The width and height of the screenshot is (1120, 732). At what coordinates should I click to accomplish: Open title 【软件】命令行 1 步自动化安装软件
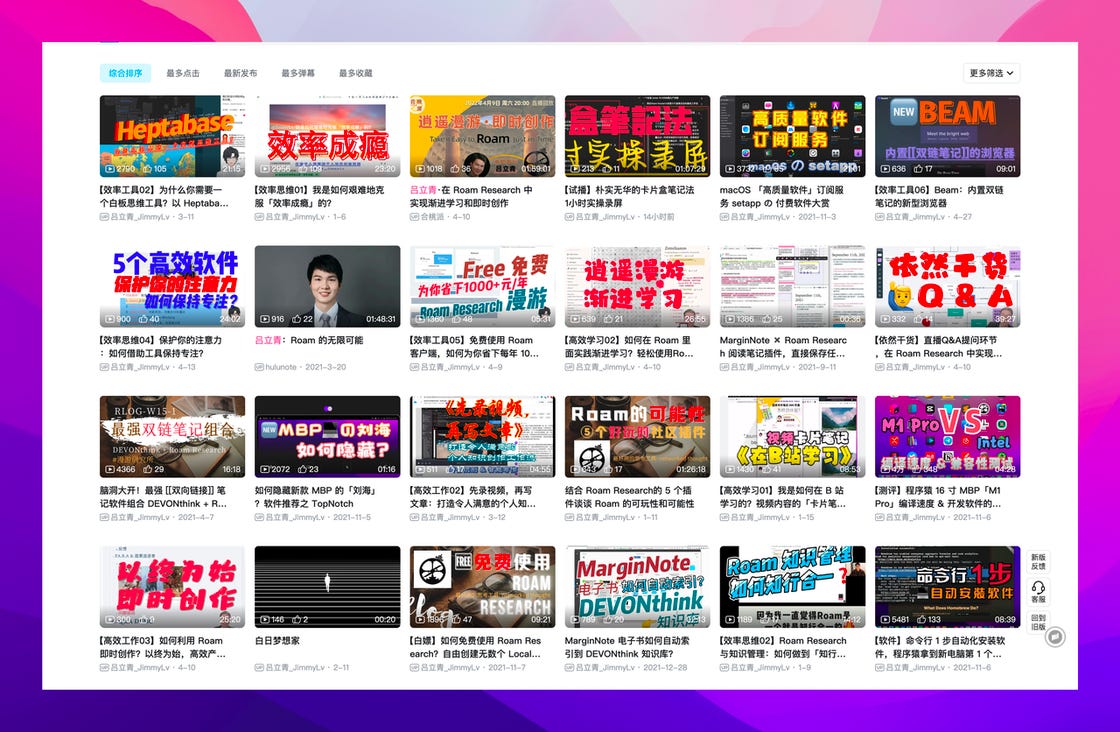point(940,647)
